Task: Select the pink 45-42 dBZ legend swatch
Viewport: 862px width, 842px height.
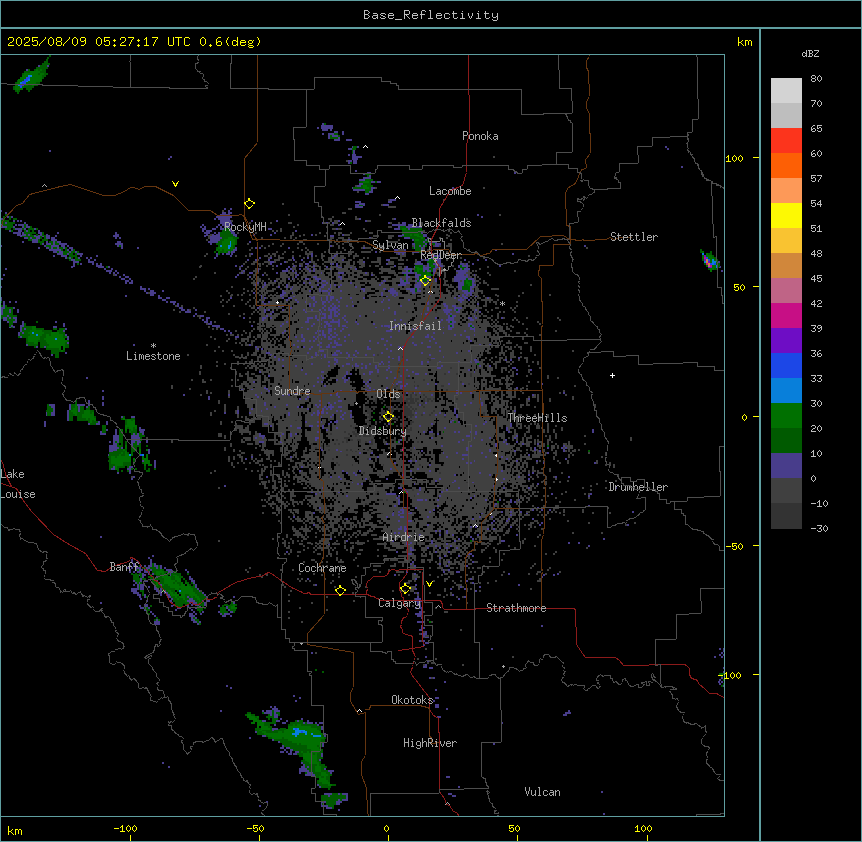Action: (786, 291)
